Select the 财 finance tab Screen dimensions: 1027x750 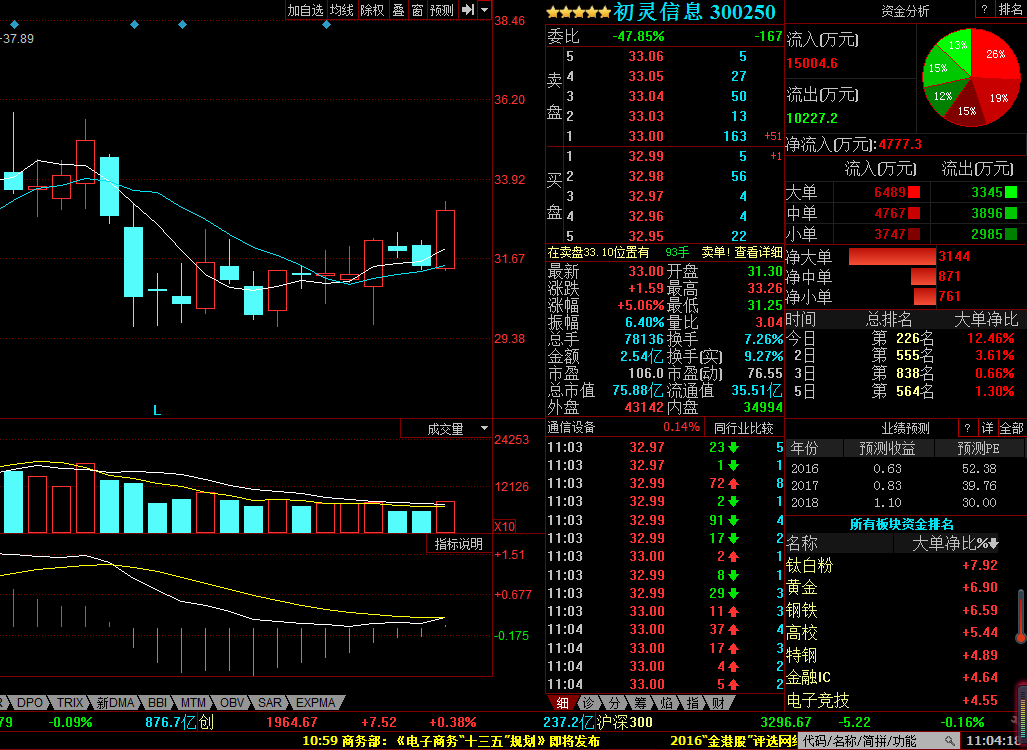coord(717,703)
